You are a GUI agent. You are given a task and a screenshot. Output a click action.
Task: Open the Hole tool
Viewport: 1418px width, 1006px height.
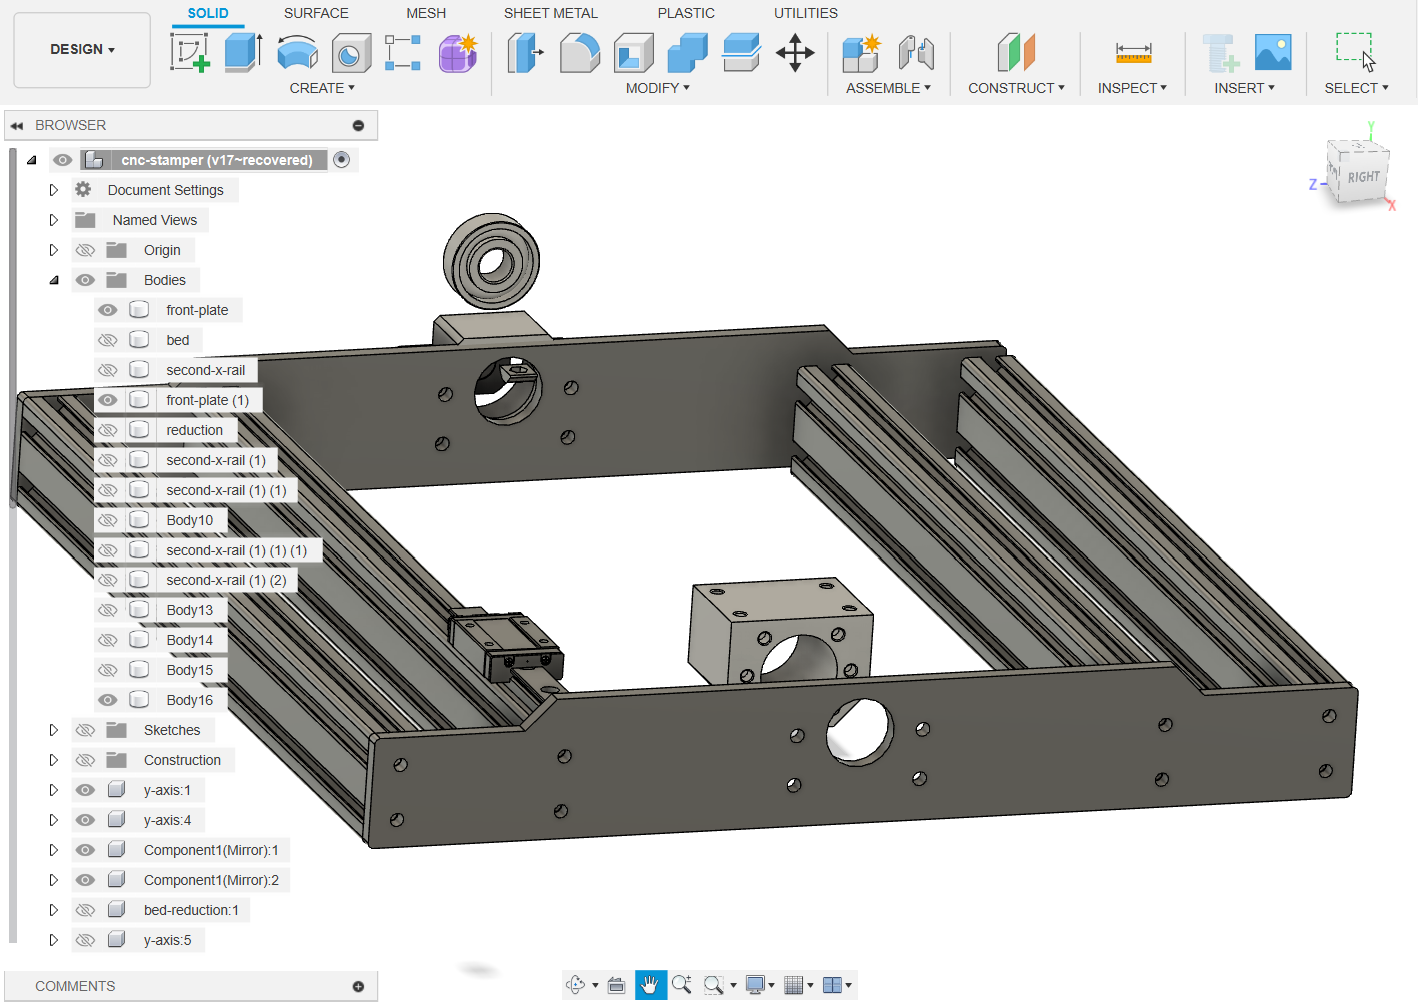pos(351,52)
